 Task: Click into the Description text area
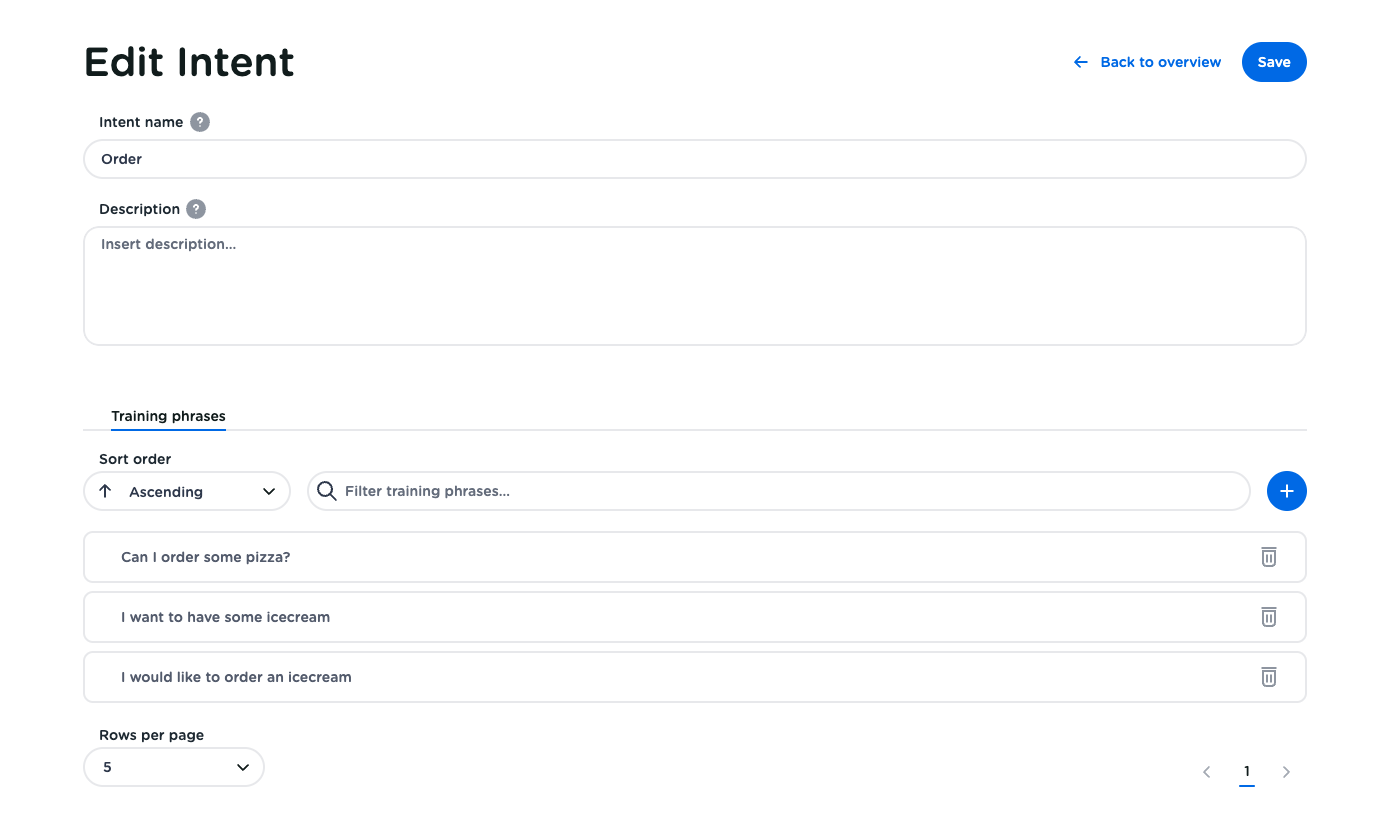(694, 285)
